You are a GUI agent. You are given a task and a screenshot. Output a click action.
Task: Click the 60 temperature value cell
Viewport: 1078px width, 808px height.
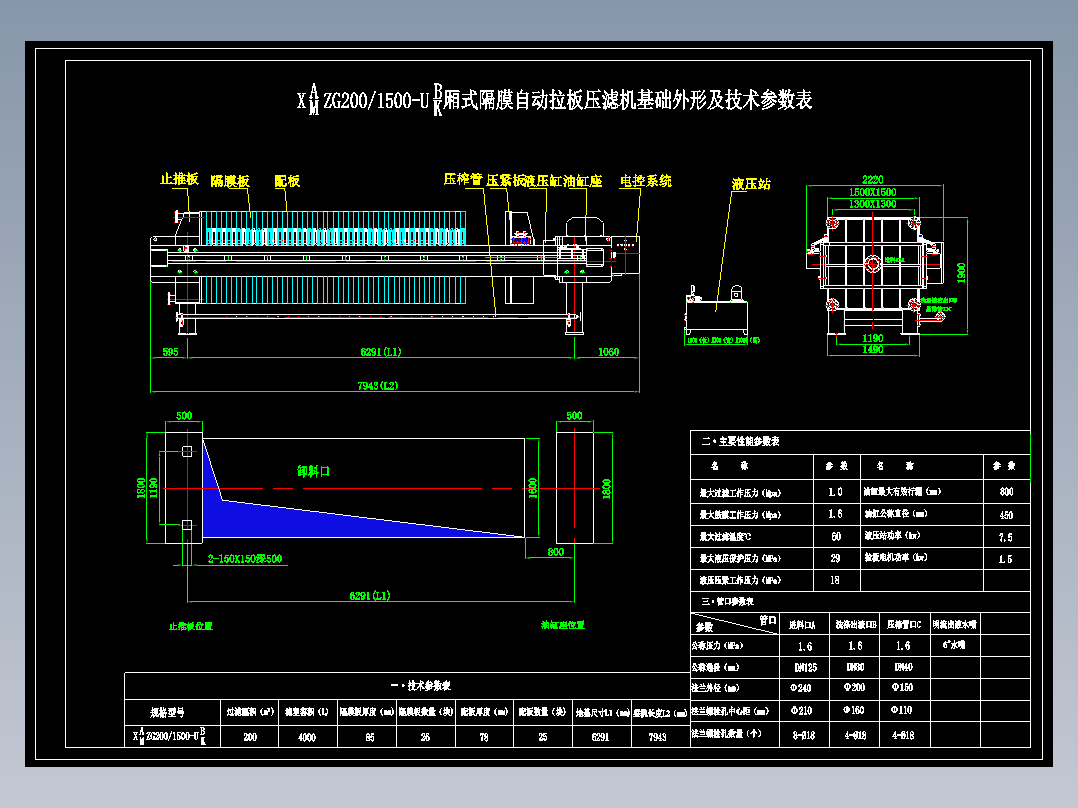836,536
